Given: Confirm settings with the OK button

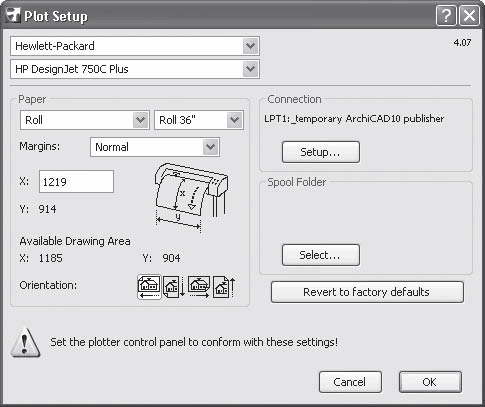Looking at the screenshot, I should point(430,382).
